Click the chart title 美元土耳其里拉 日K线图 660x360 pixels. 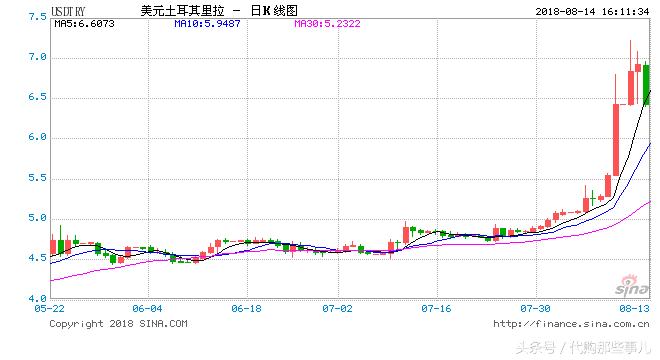(219, 11)
